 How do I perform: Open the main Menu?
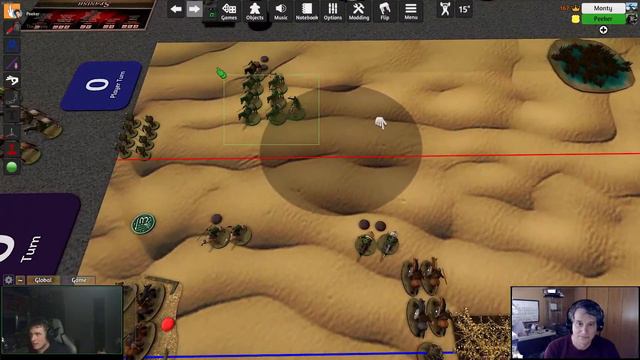411,11
